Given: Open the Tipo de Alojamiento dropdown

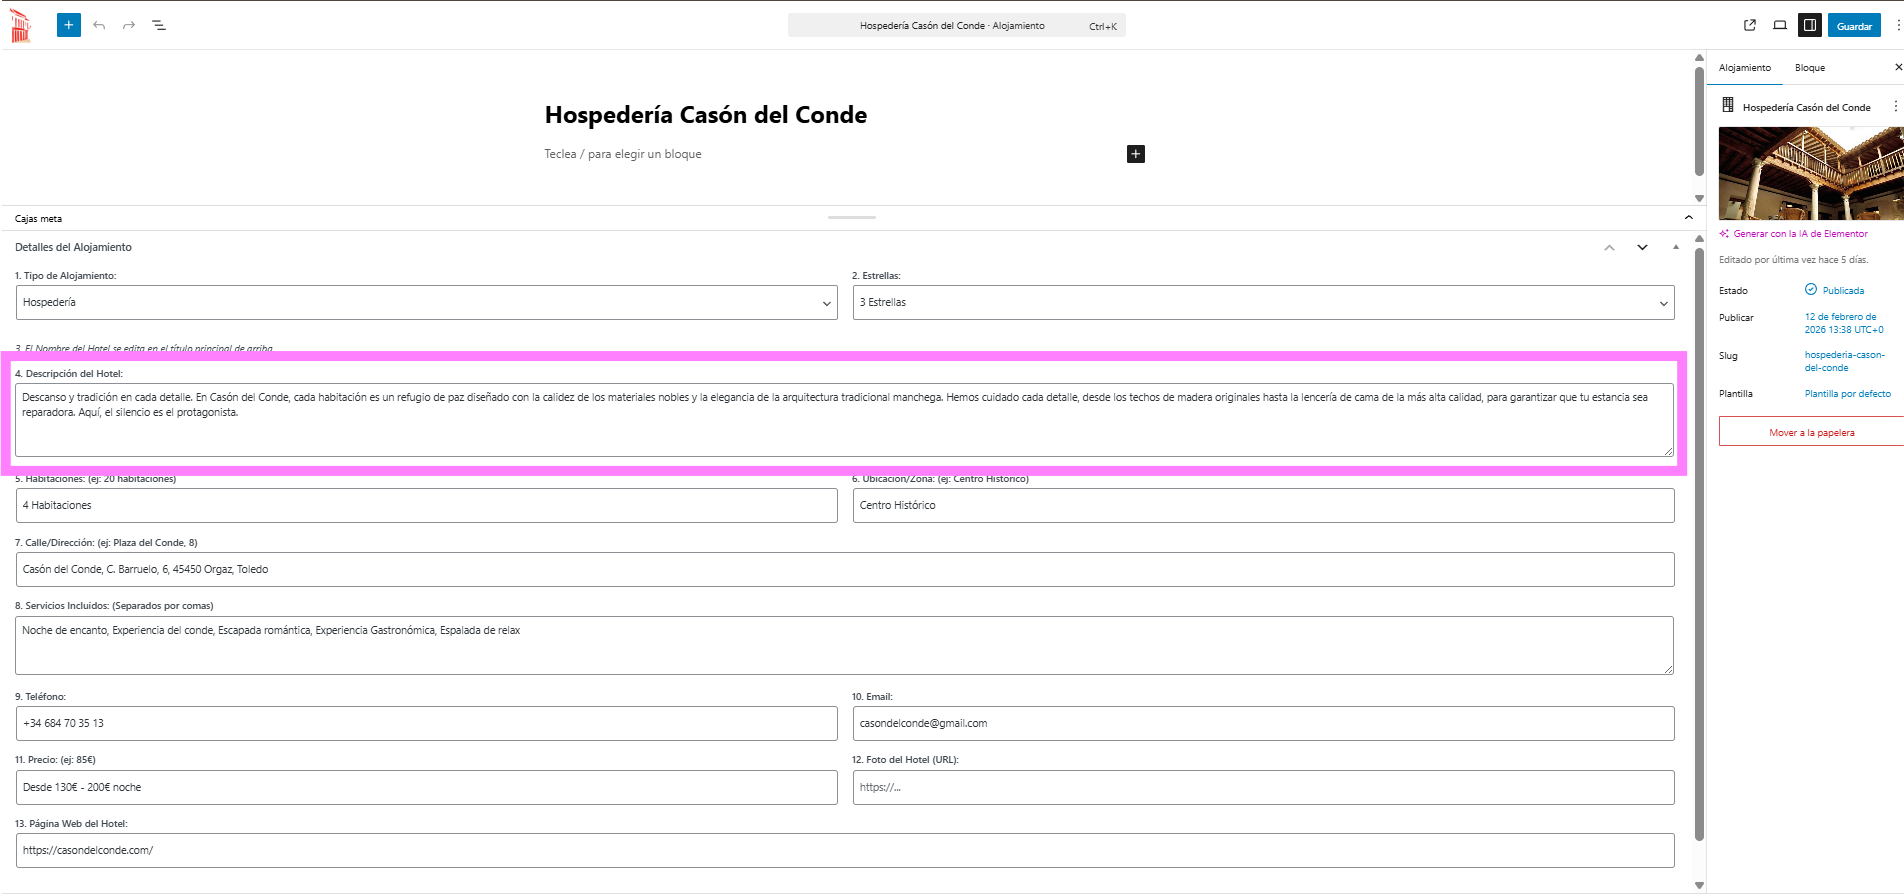Looking at the screenshot, I should [426, 303].
